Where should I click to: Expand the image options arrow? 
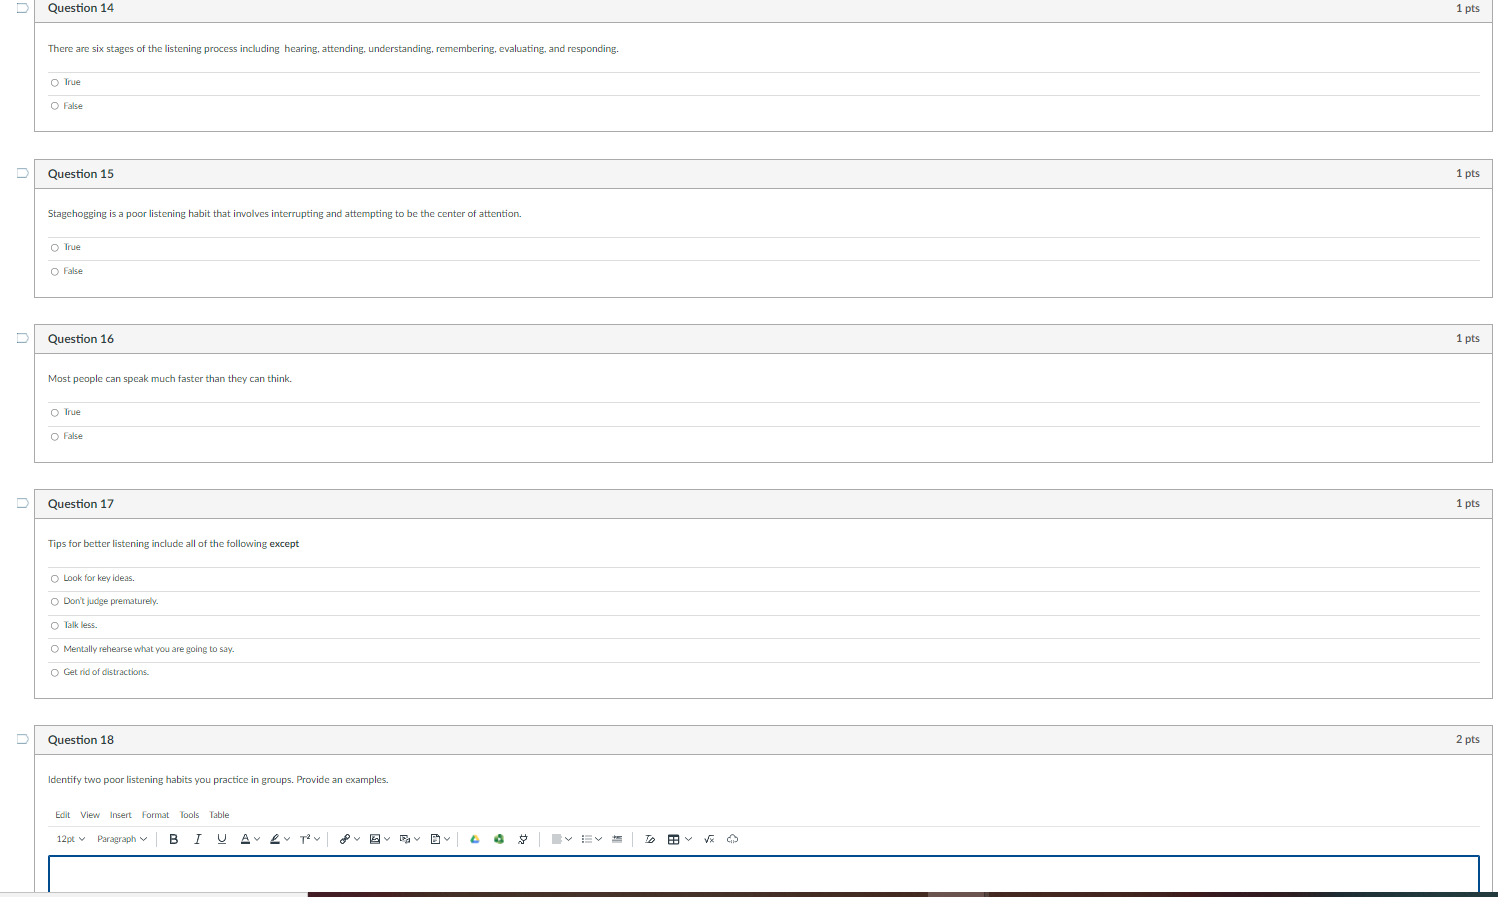tap(386, 839)
